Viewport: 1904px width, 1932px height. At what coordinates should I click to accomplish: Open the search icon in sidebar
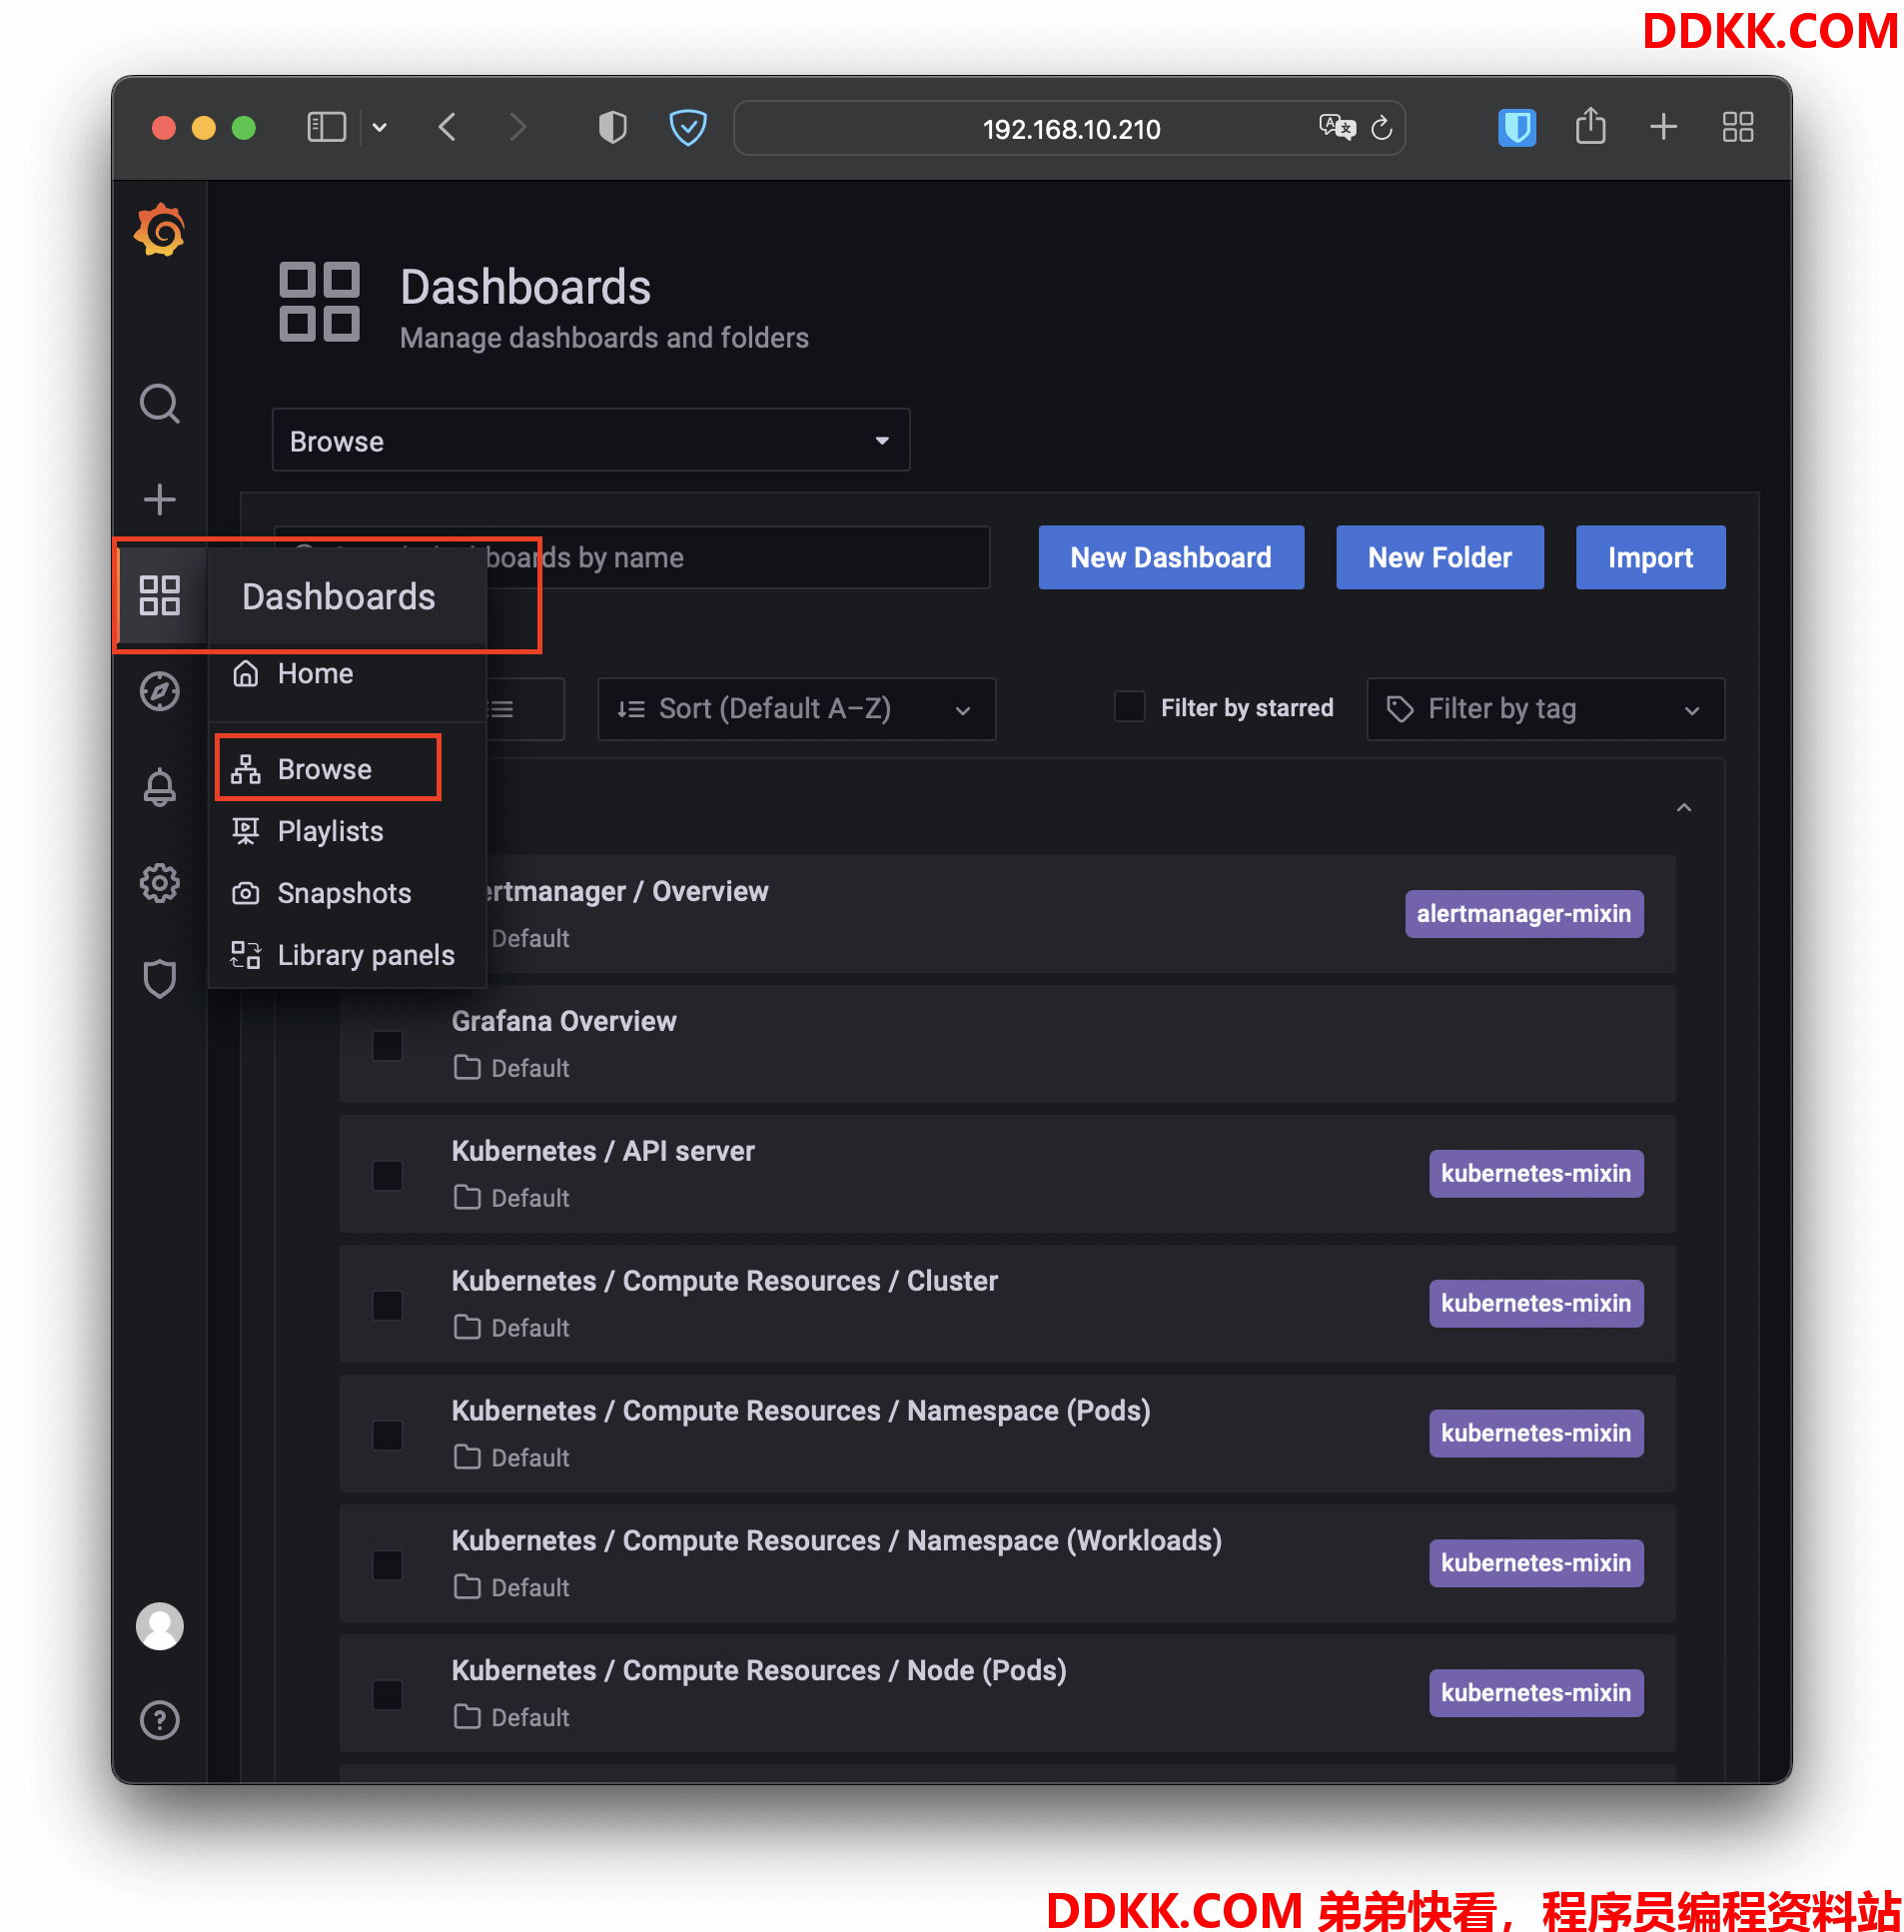160,404
